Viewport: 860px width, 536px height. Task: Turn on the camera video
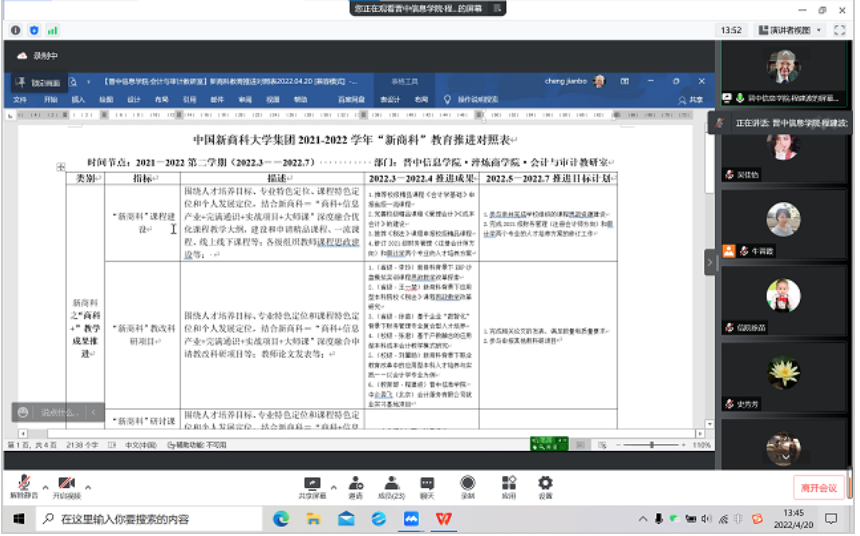66,484
